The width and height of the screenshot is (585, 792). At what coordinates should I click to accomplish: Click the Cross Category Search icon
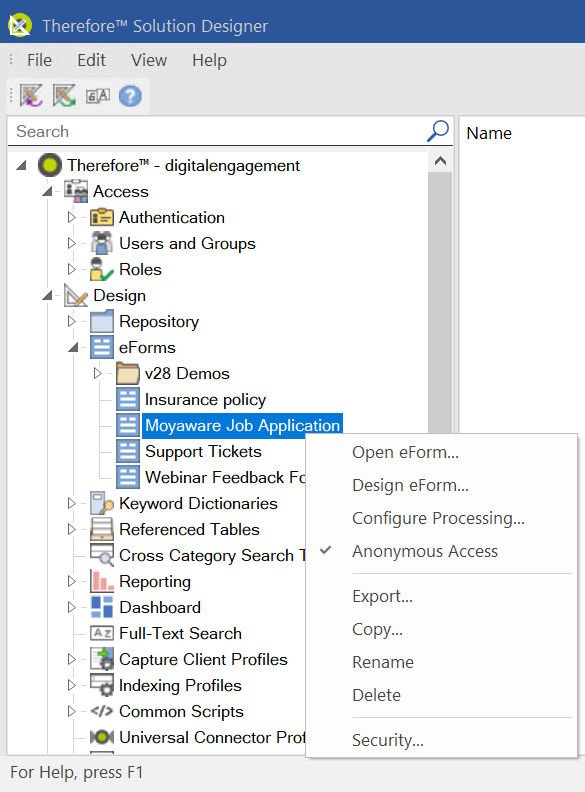point(102,556)
